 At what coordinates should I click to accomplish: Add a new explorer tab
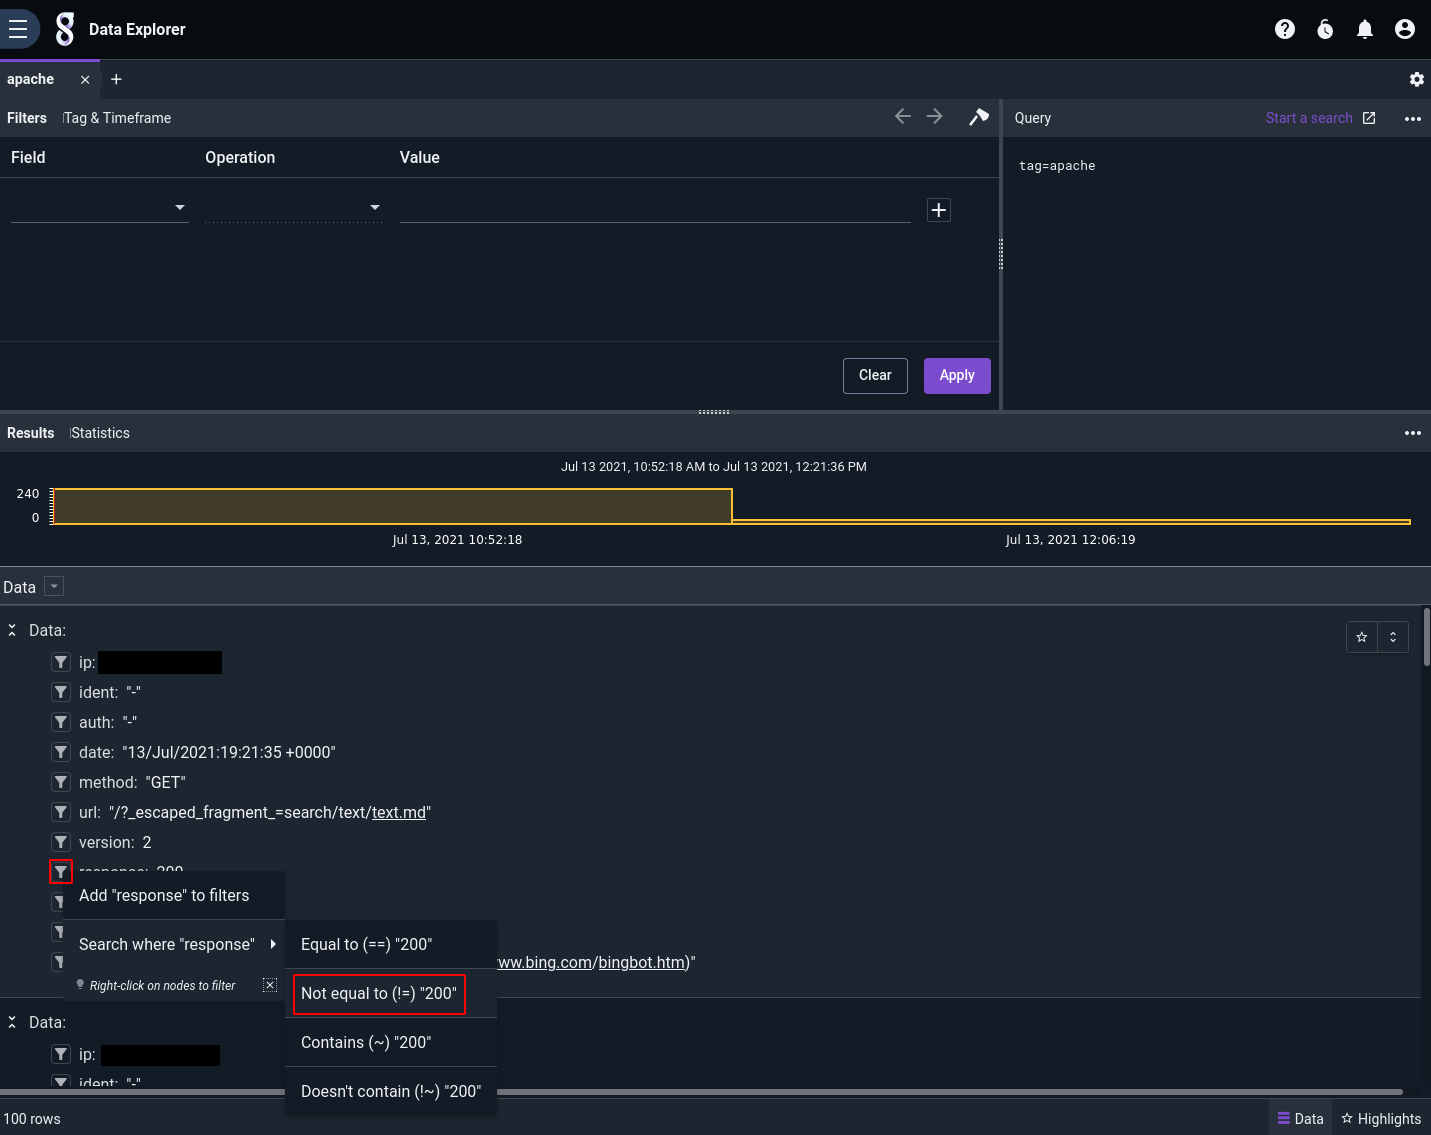click(x=116, y=79)
